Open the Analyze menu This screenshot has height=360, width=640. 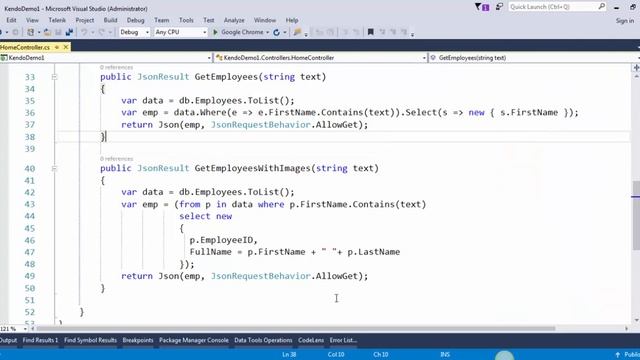click(x=234, y=20)
